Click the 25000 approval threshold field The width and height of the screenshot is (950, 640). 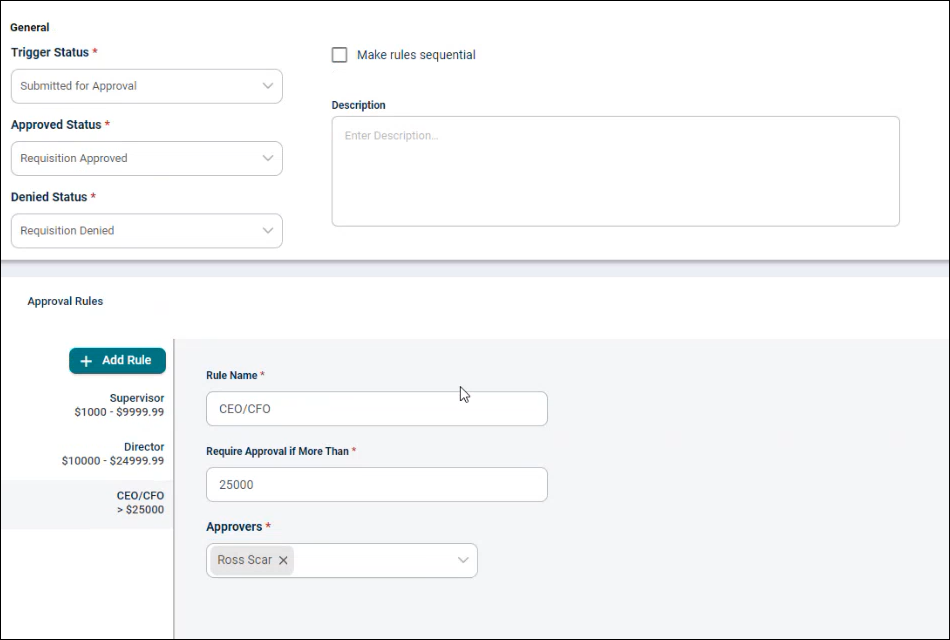coord(376,484)
